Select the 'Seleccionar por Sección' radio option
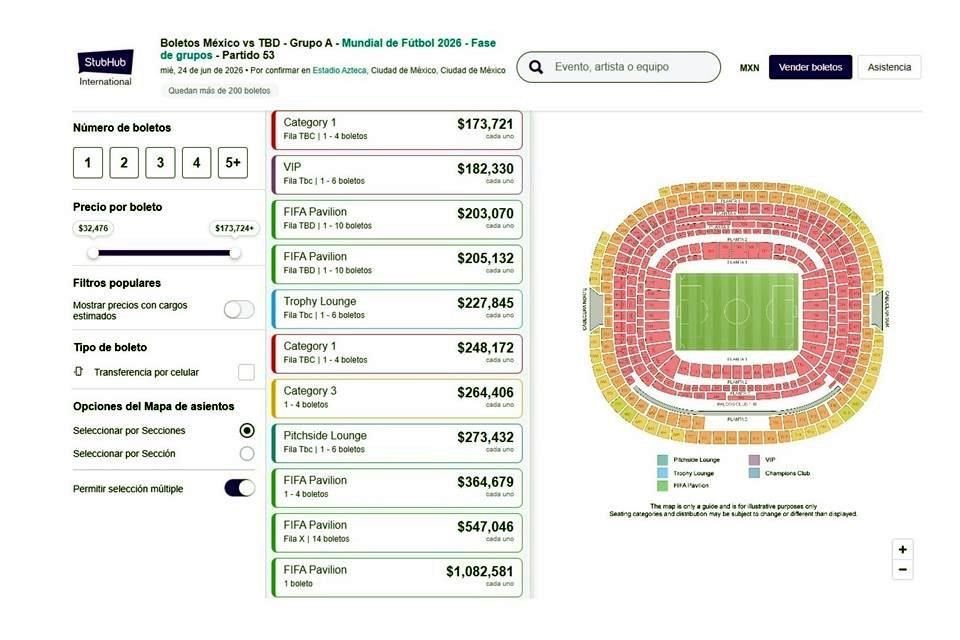The image size is (960, 640). [247, 454]
